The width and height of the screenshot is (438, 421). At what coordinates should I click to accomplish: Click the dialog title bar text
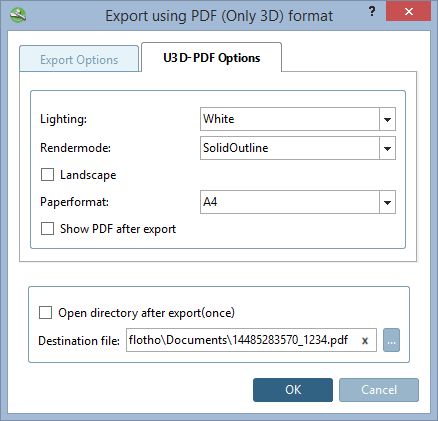click(x=219, y=16)
